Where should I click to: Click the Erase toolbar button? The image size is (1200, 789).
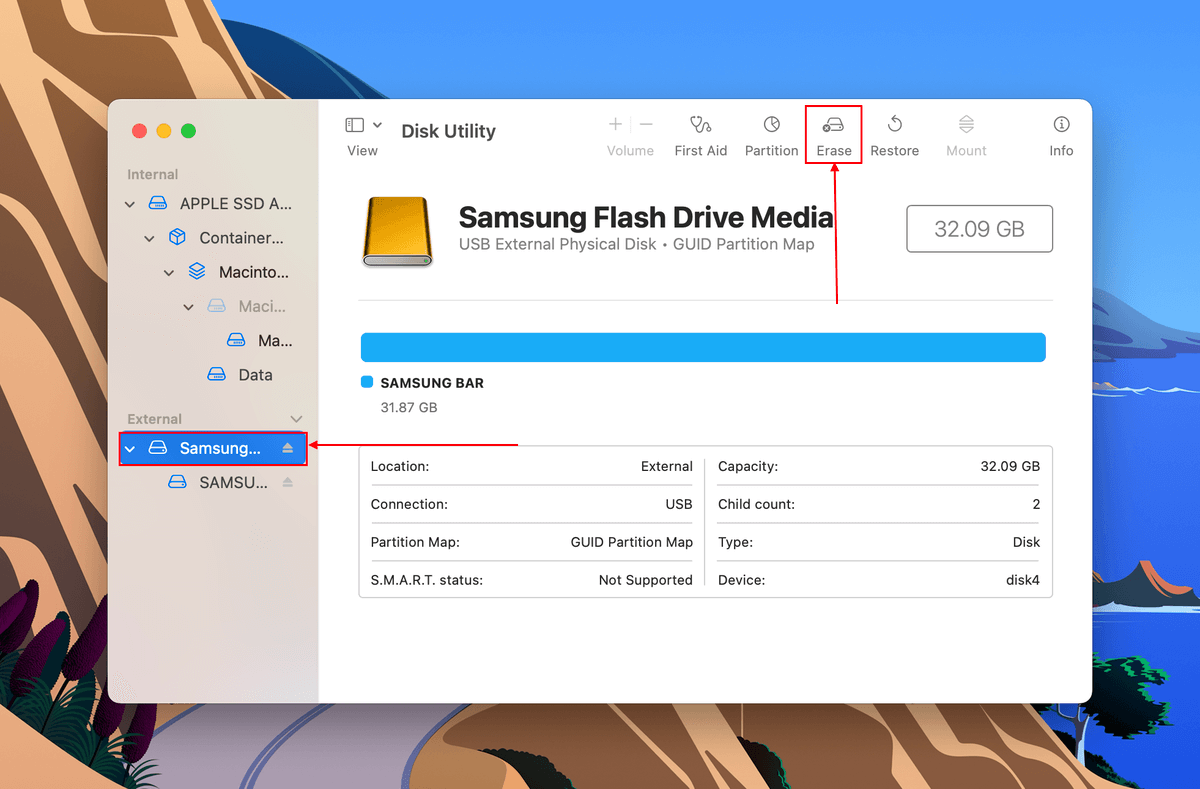point(834,135)
